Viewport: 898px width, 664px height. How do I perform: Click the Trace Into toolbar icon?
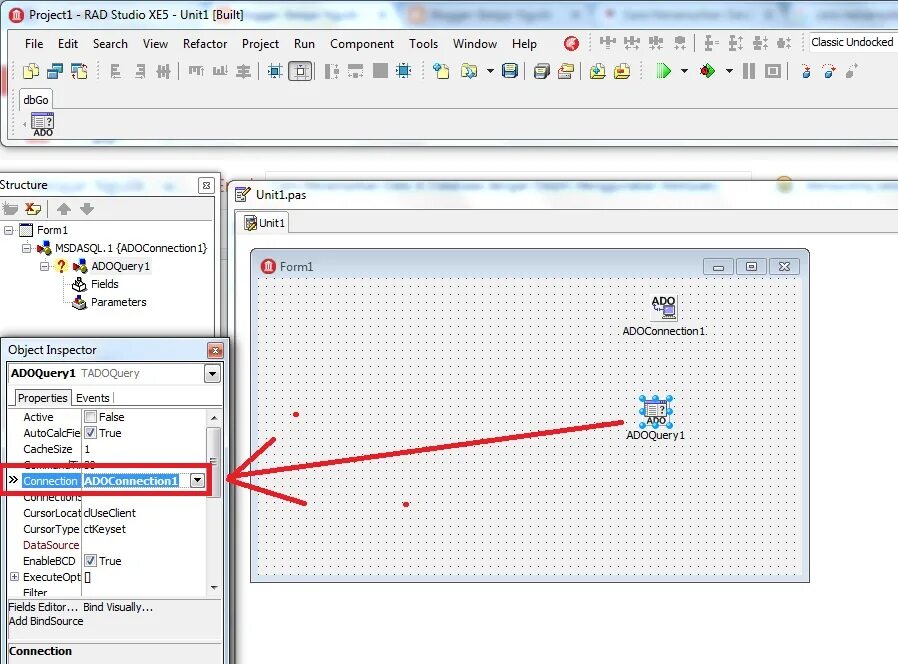[806, 71]
